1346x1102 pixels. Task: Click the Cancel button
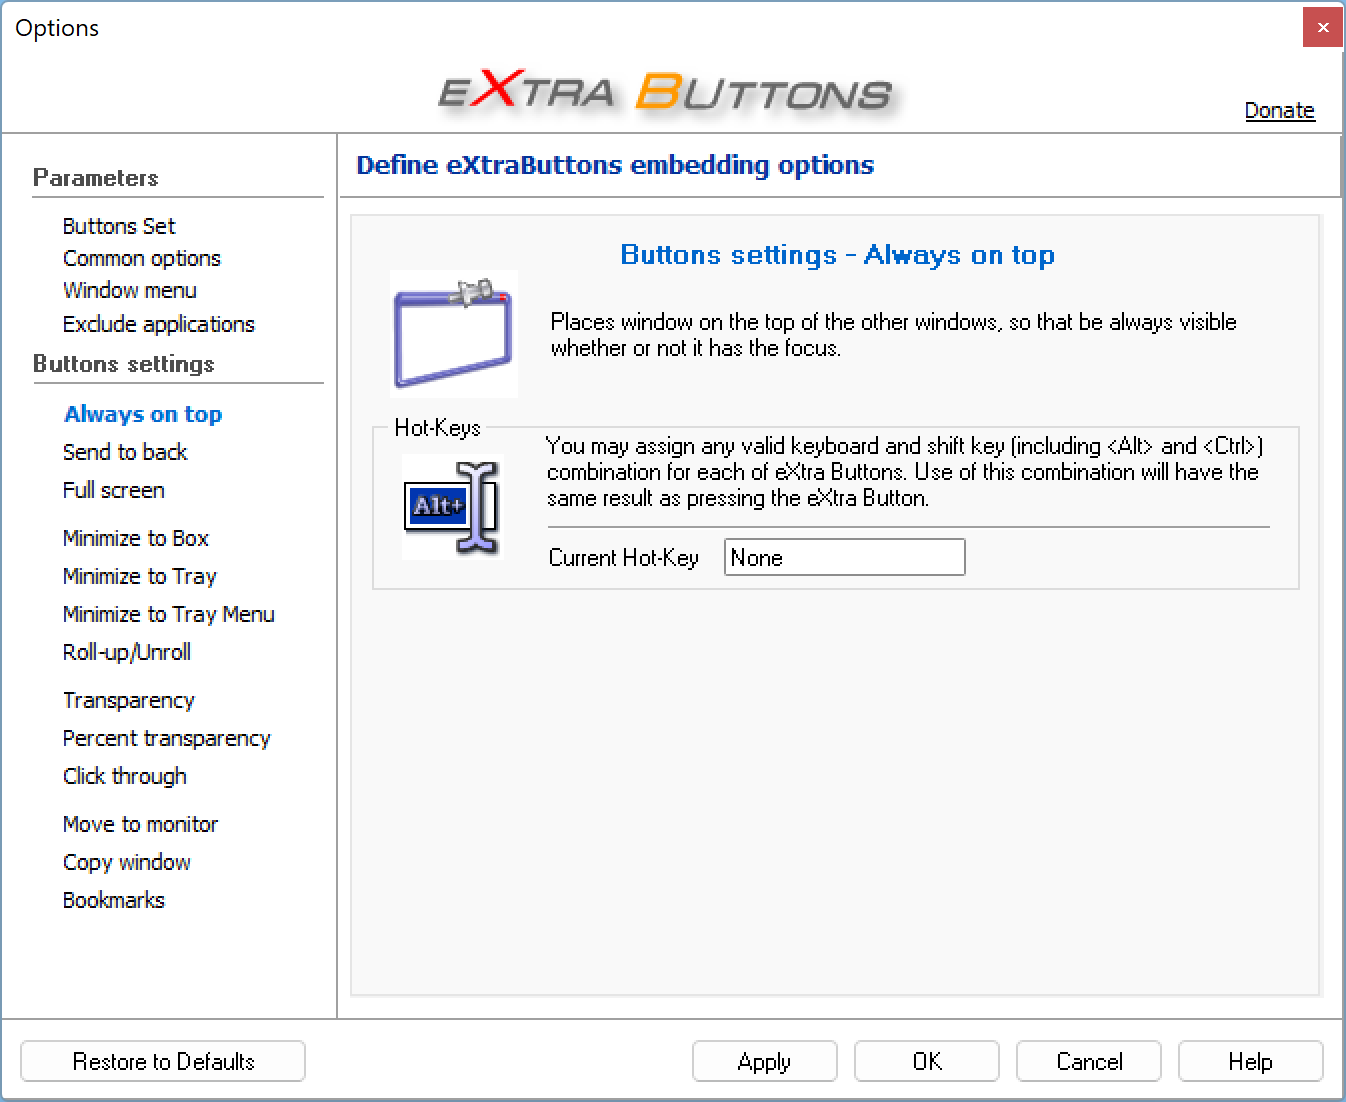click(x=1089, y=1061)
